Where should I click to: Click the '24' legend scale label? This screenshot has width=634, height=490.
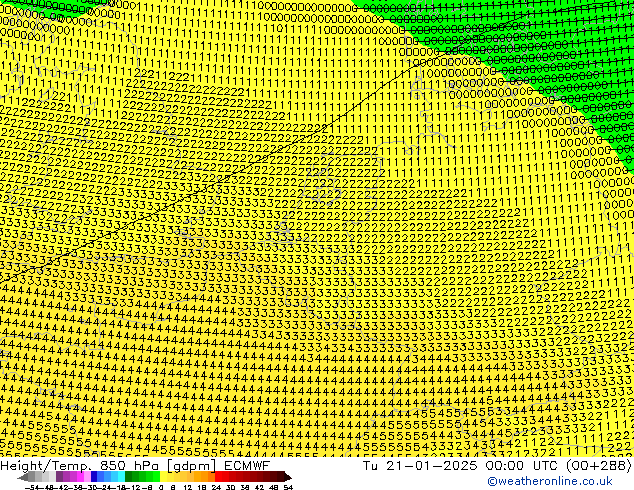(216, 487)
